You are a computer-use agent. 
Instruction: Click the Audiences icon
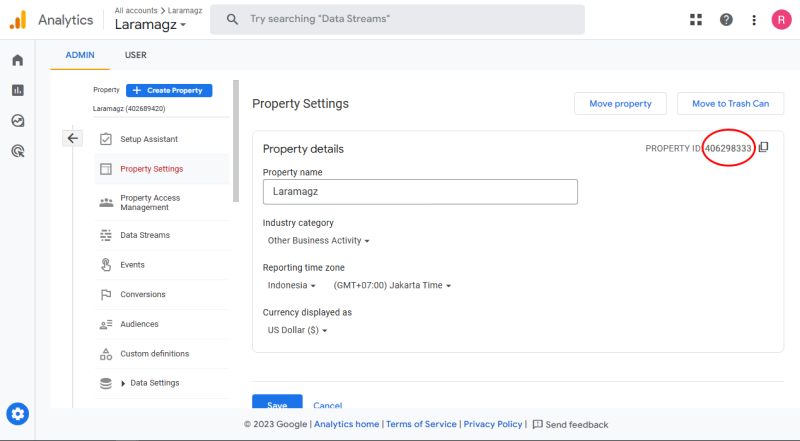pyautogui.click(x=106, y=324)
